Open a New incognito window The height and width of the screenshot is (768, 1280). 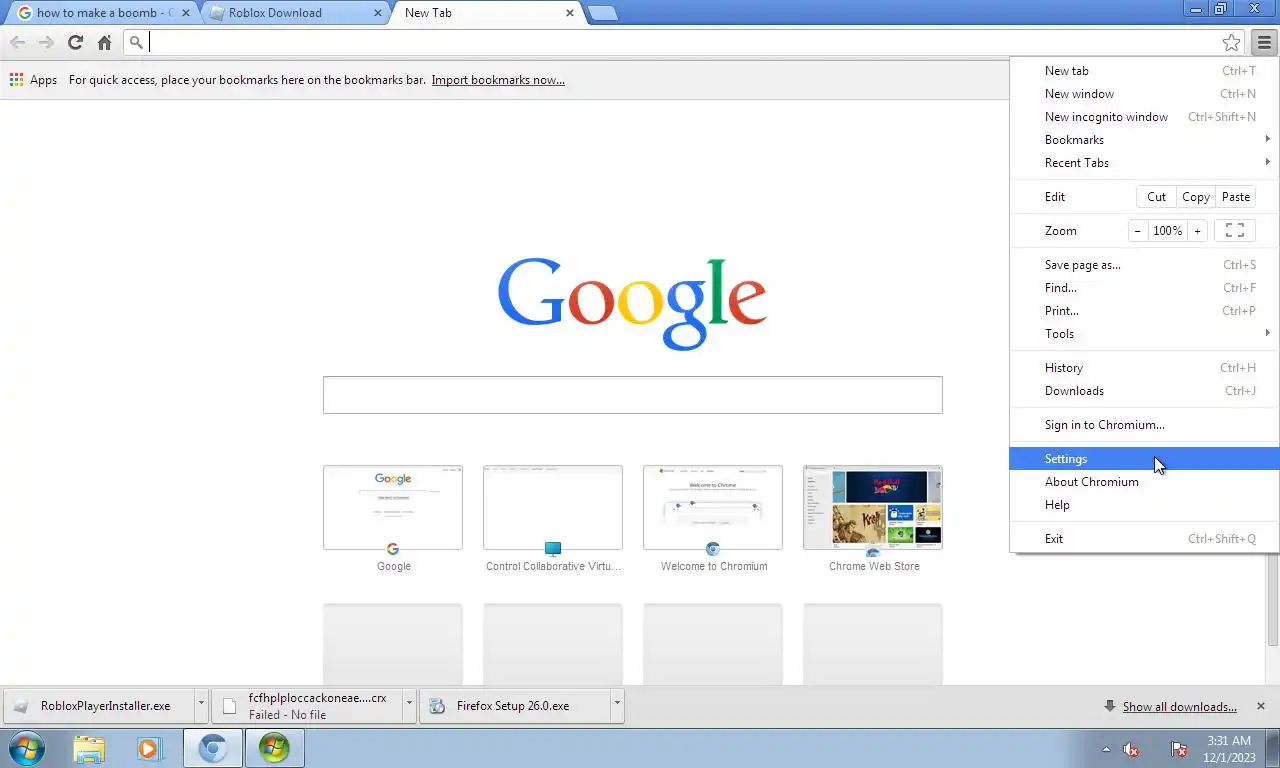(x=1145, y=117)
